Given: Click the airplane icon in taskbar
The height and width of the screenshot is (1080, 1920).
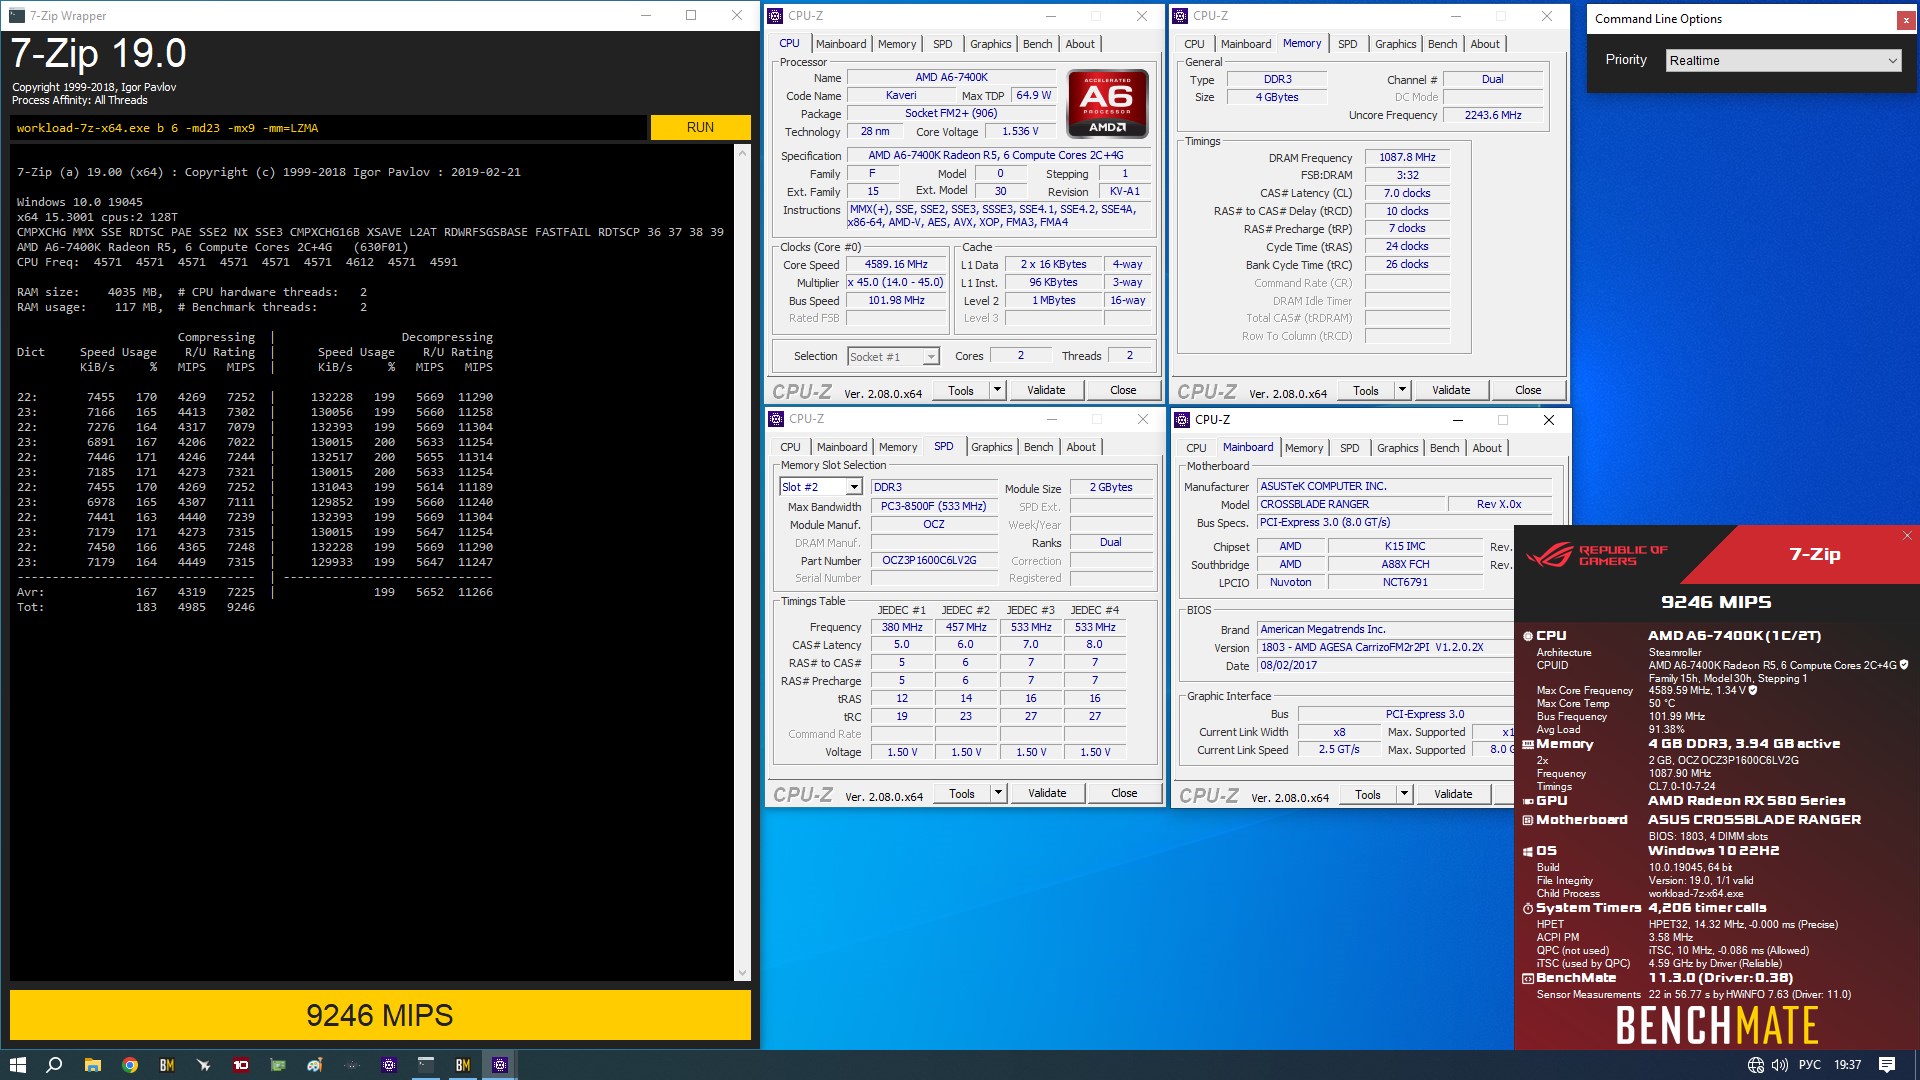Looking at the screenshot, I should tap(203, 1065).
